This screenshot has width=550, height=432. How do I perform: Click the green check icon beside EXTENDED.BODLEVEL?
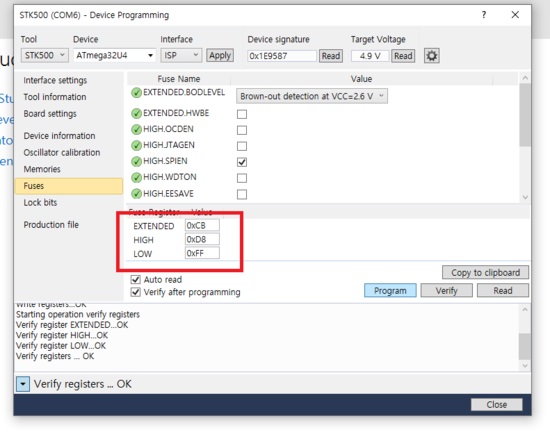[136, 93]
